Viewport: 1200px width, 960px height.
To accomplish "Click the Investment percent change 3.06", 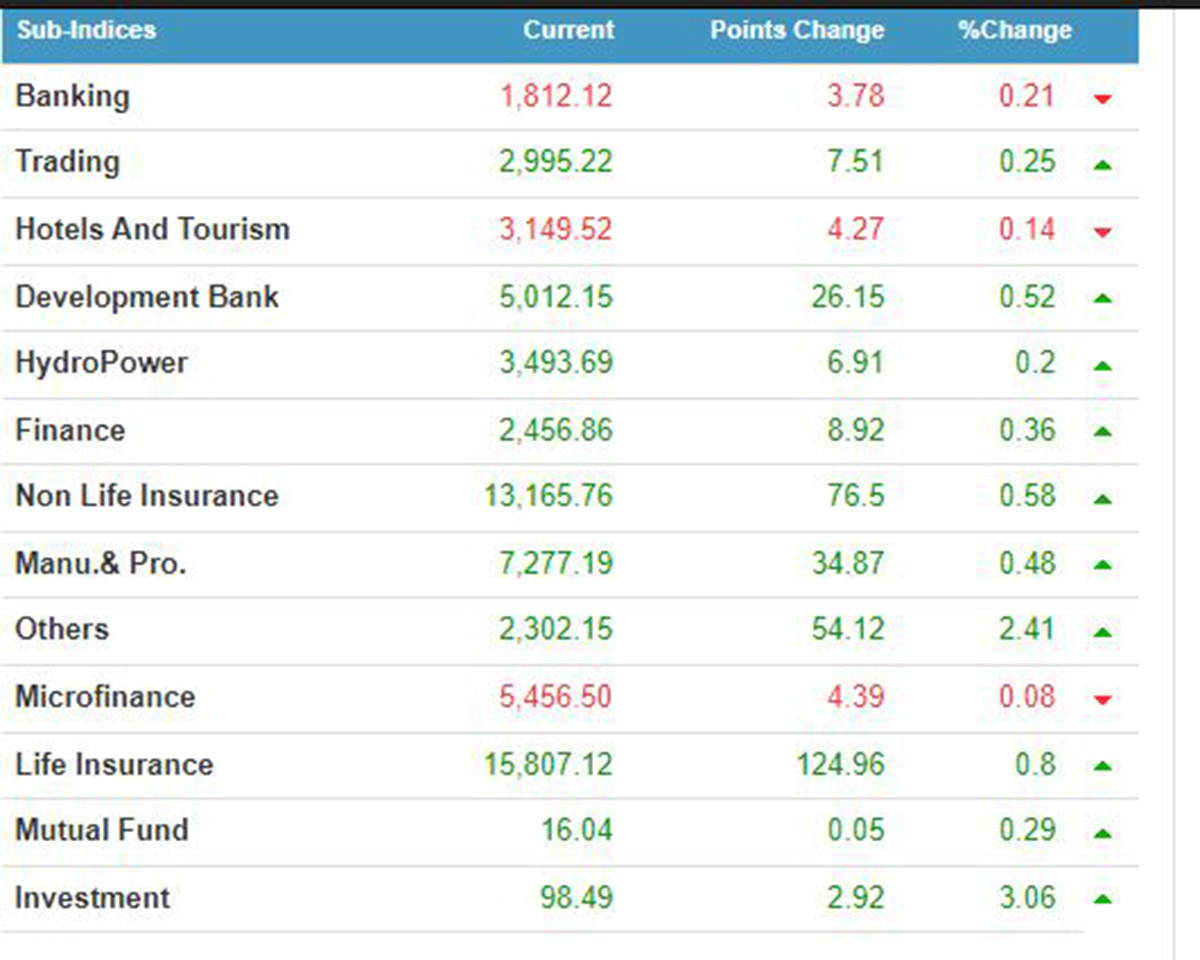I will pyautogui.click(x=1027, y=897).
